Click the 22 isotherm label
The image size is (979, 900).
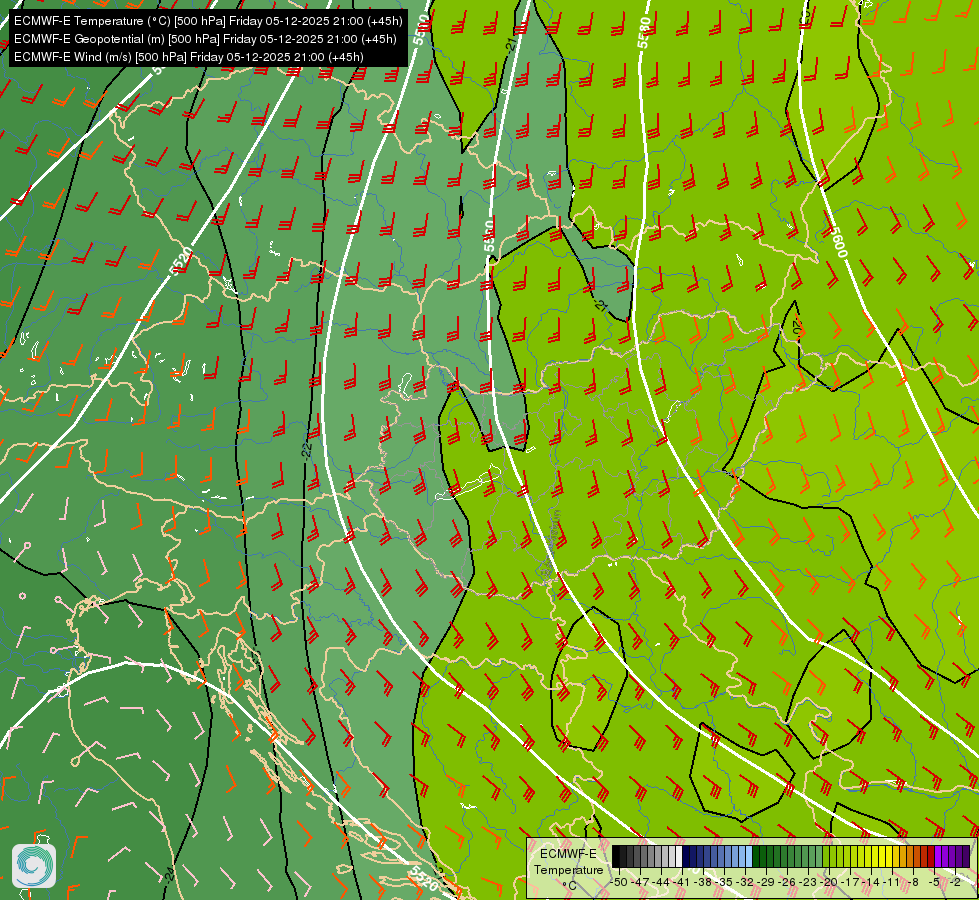pos(307,450)
